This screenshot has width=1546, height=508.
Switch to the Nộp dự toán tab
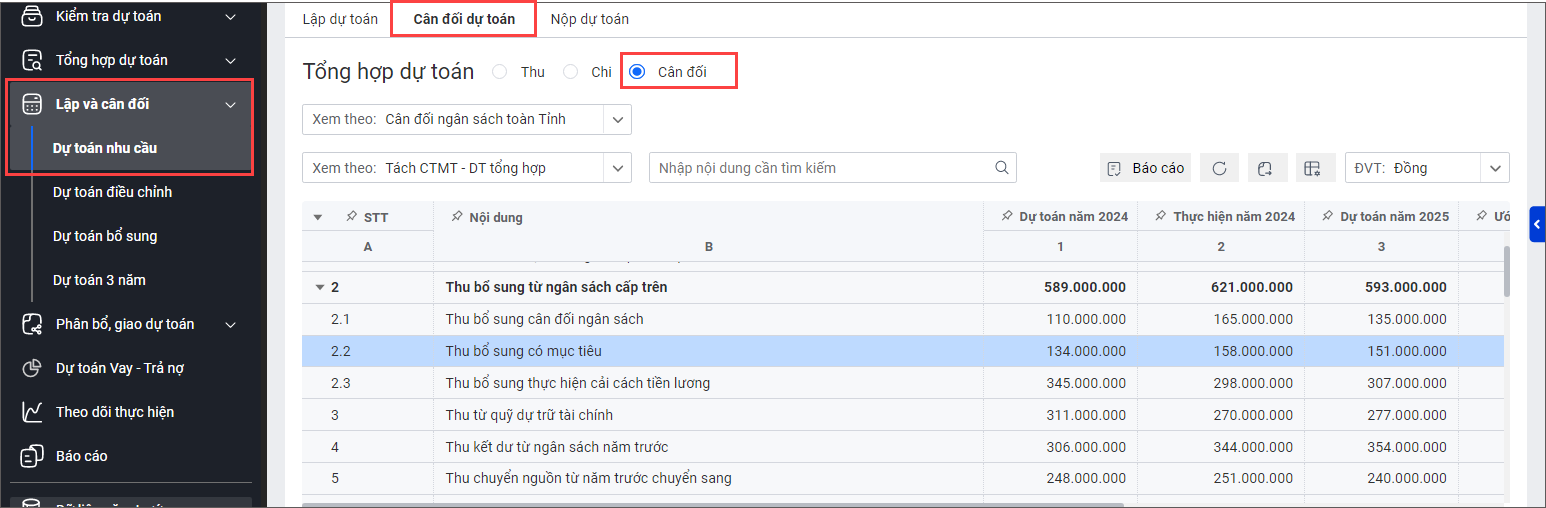[589, 19]
